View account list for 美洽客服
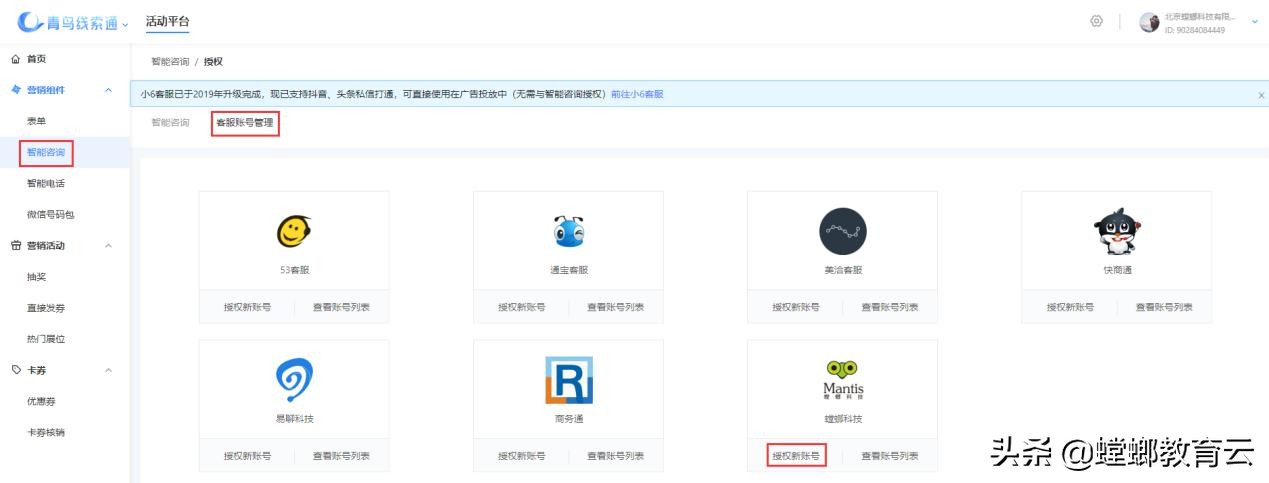The height and width of the screenshot is (483, 1269). (890, 307)
